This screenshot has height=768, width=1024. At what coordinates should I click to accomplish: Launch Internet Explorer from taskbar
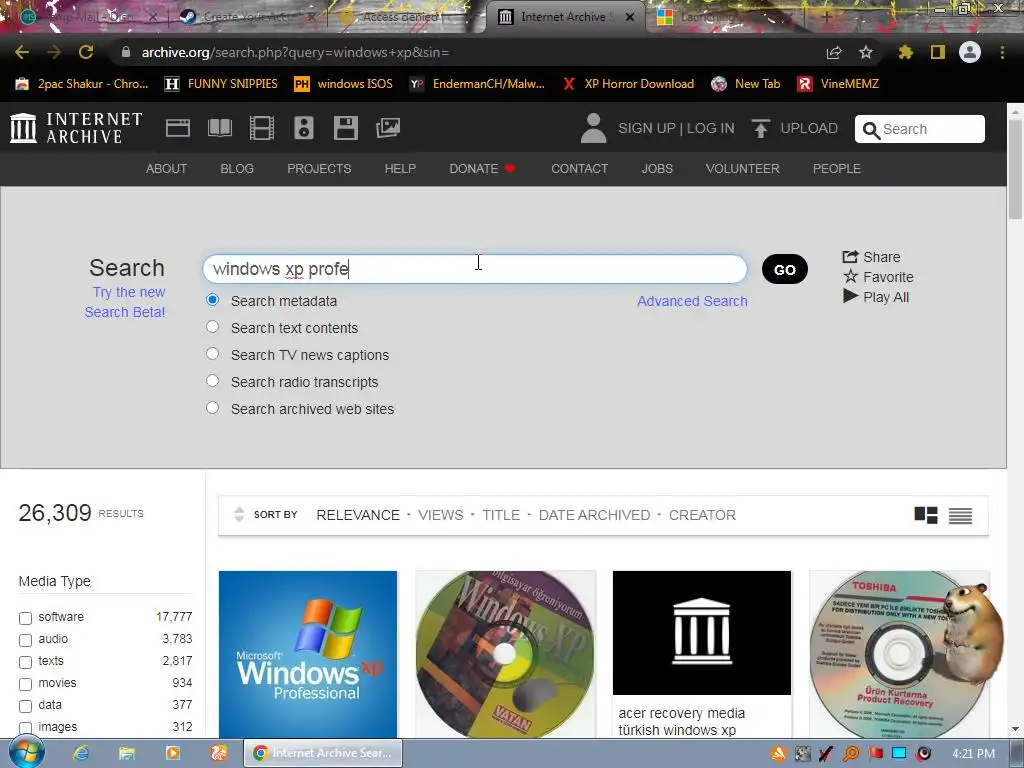(x=81, y=753)
